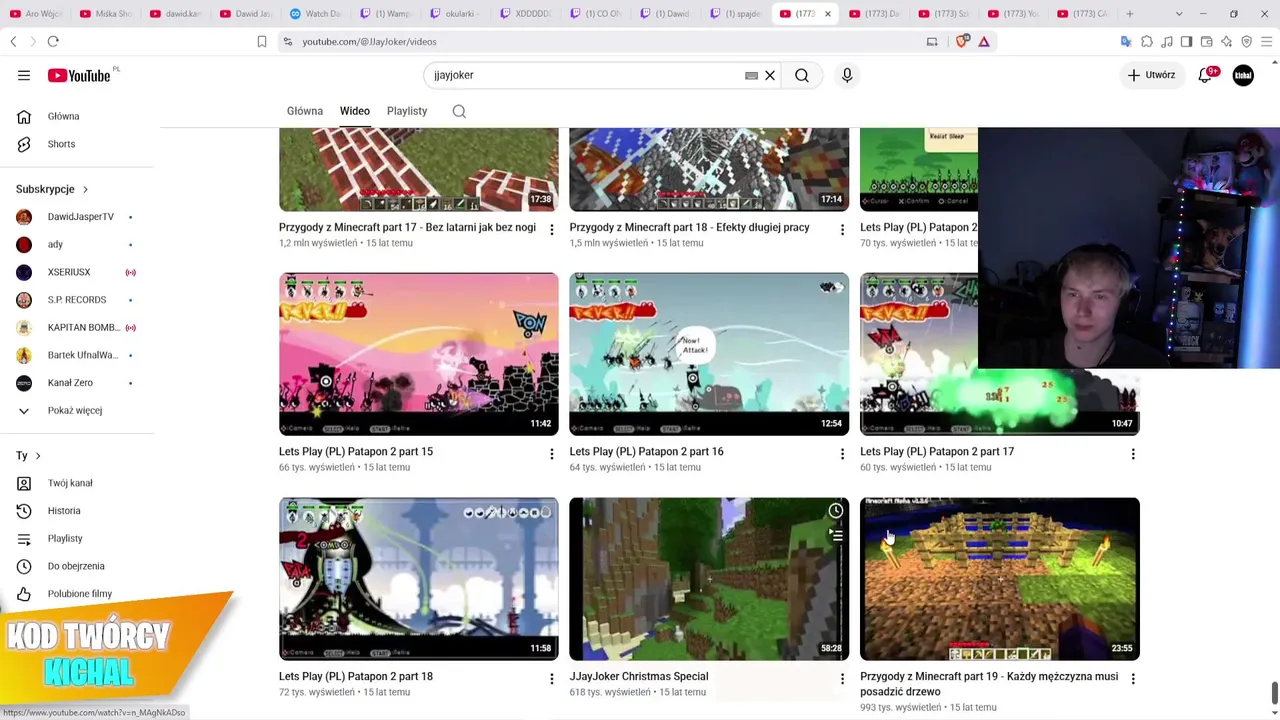Open the account avatar menu

pos(1243,75)
